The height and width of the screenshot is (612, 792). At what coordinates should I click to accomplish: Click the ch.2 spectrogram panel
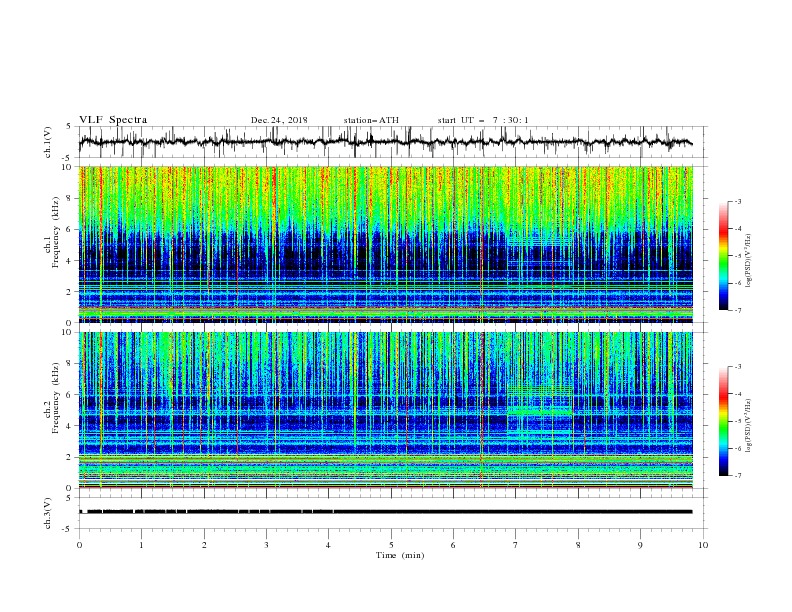[386, 410]
